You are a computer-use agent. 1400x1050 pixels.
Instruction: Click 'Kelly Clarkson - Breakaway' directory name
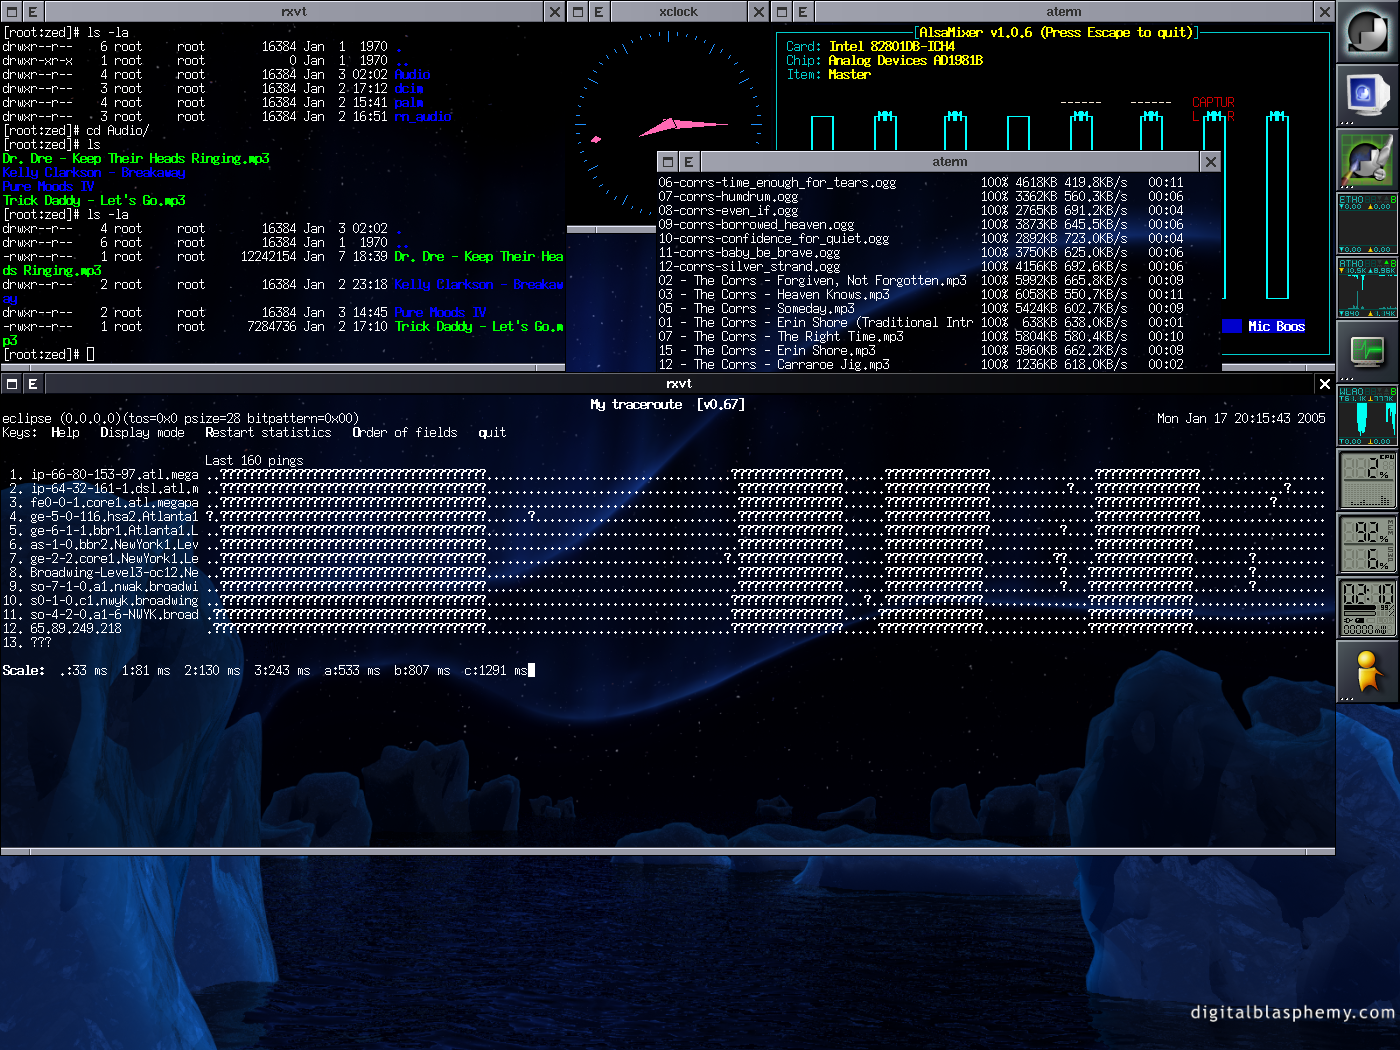click(x=94, y=173)
